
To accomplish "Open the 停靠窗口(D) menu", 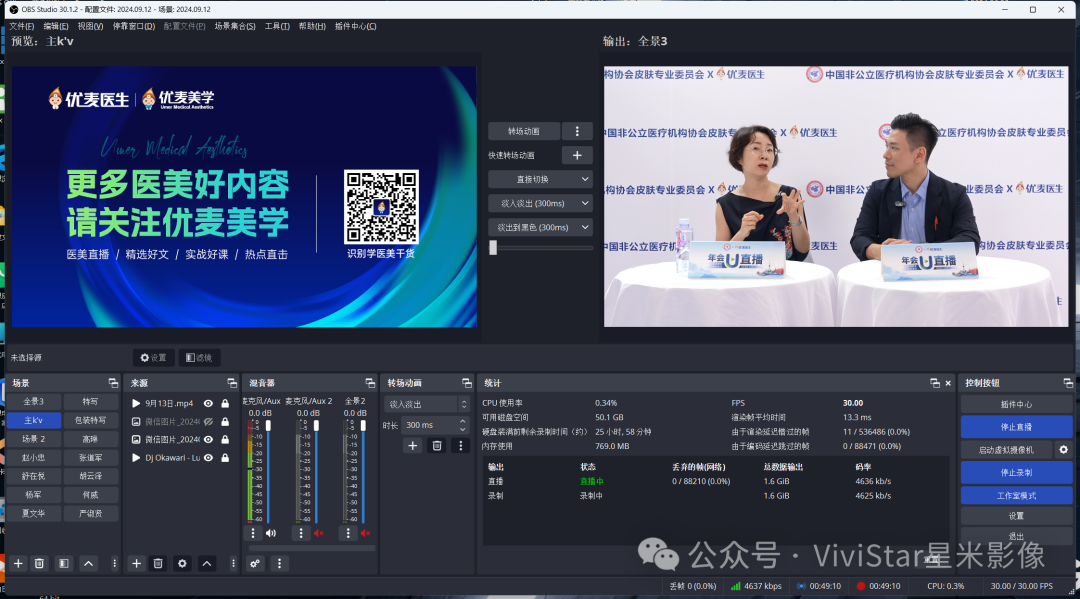I will click(134, 26).
